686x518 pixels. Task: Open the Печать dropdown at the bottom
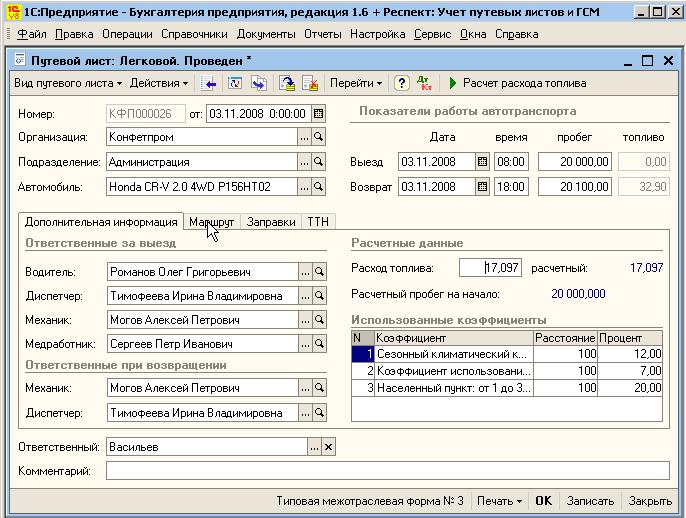pyautogui.click(x=499, y=501)
